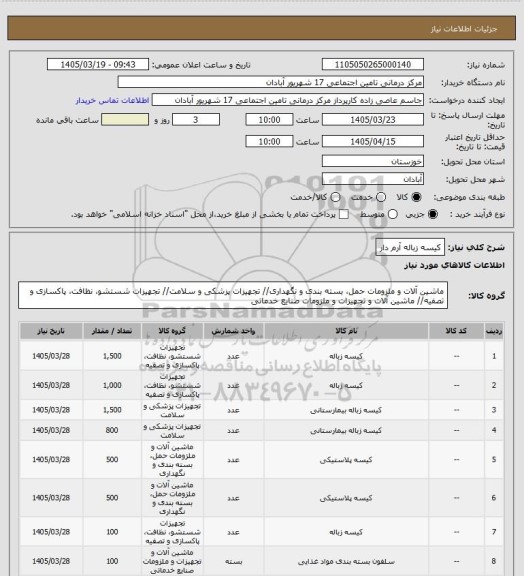524x576 pixels.
Task: Click the buyer organization name field
Action: [270, 82]
